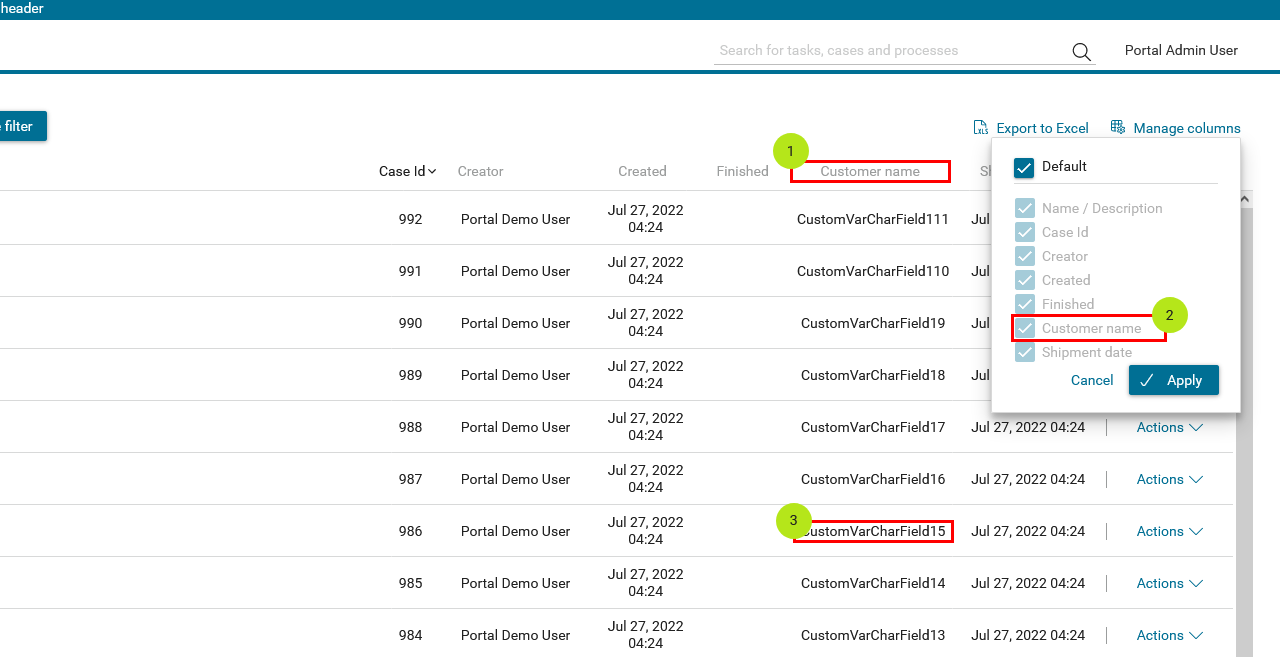Click CustomVarCharField13 cell
The image size is (1280, 657).
(x=873, y=635)
